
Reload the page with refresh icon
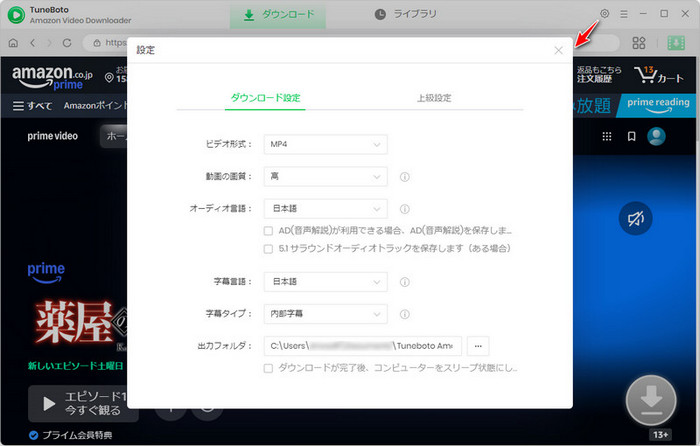pyautogui.click(x=67, y=43)
